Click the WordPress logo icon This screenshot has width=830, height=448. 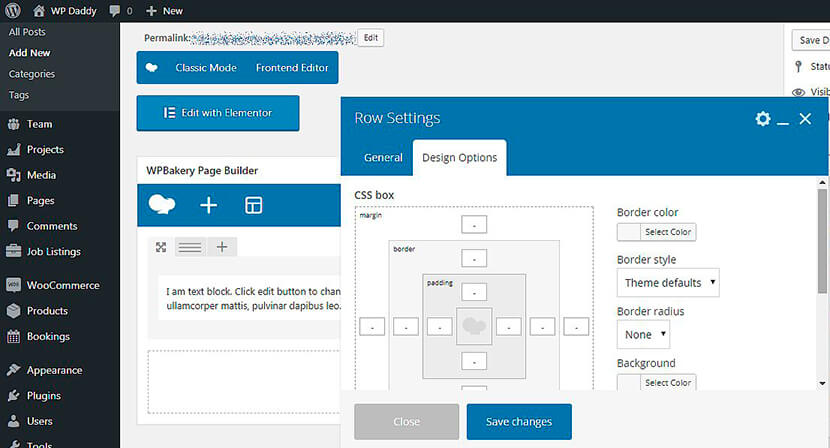point(13,11)
